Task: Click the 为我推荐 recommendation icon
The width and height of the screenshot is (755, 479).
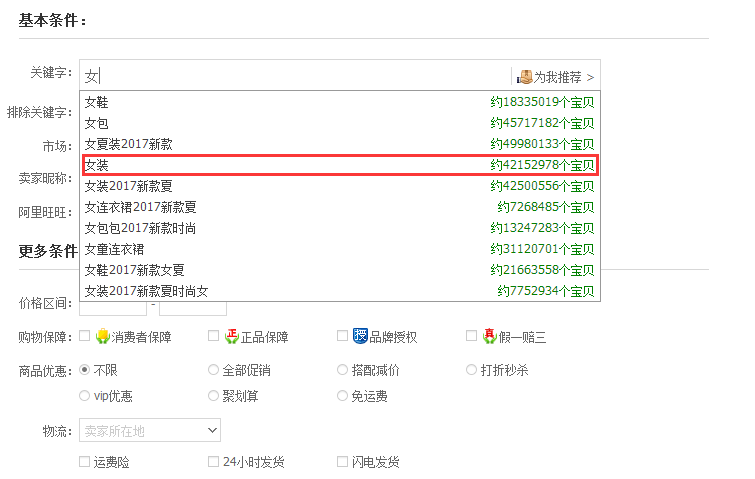Action: [x=524, y=76]
